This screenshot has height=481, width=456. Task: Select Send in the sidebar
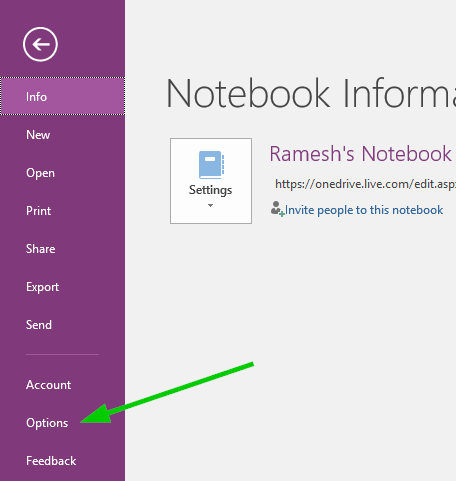coord(63,325)
